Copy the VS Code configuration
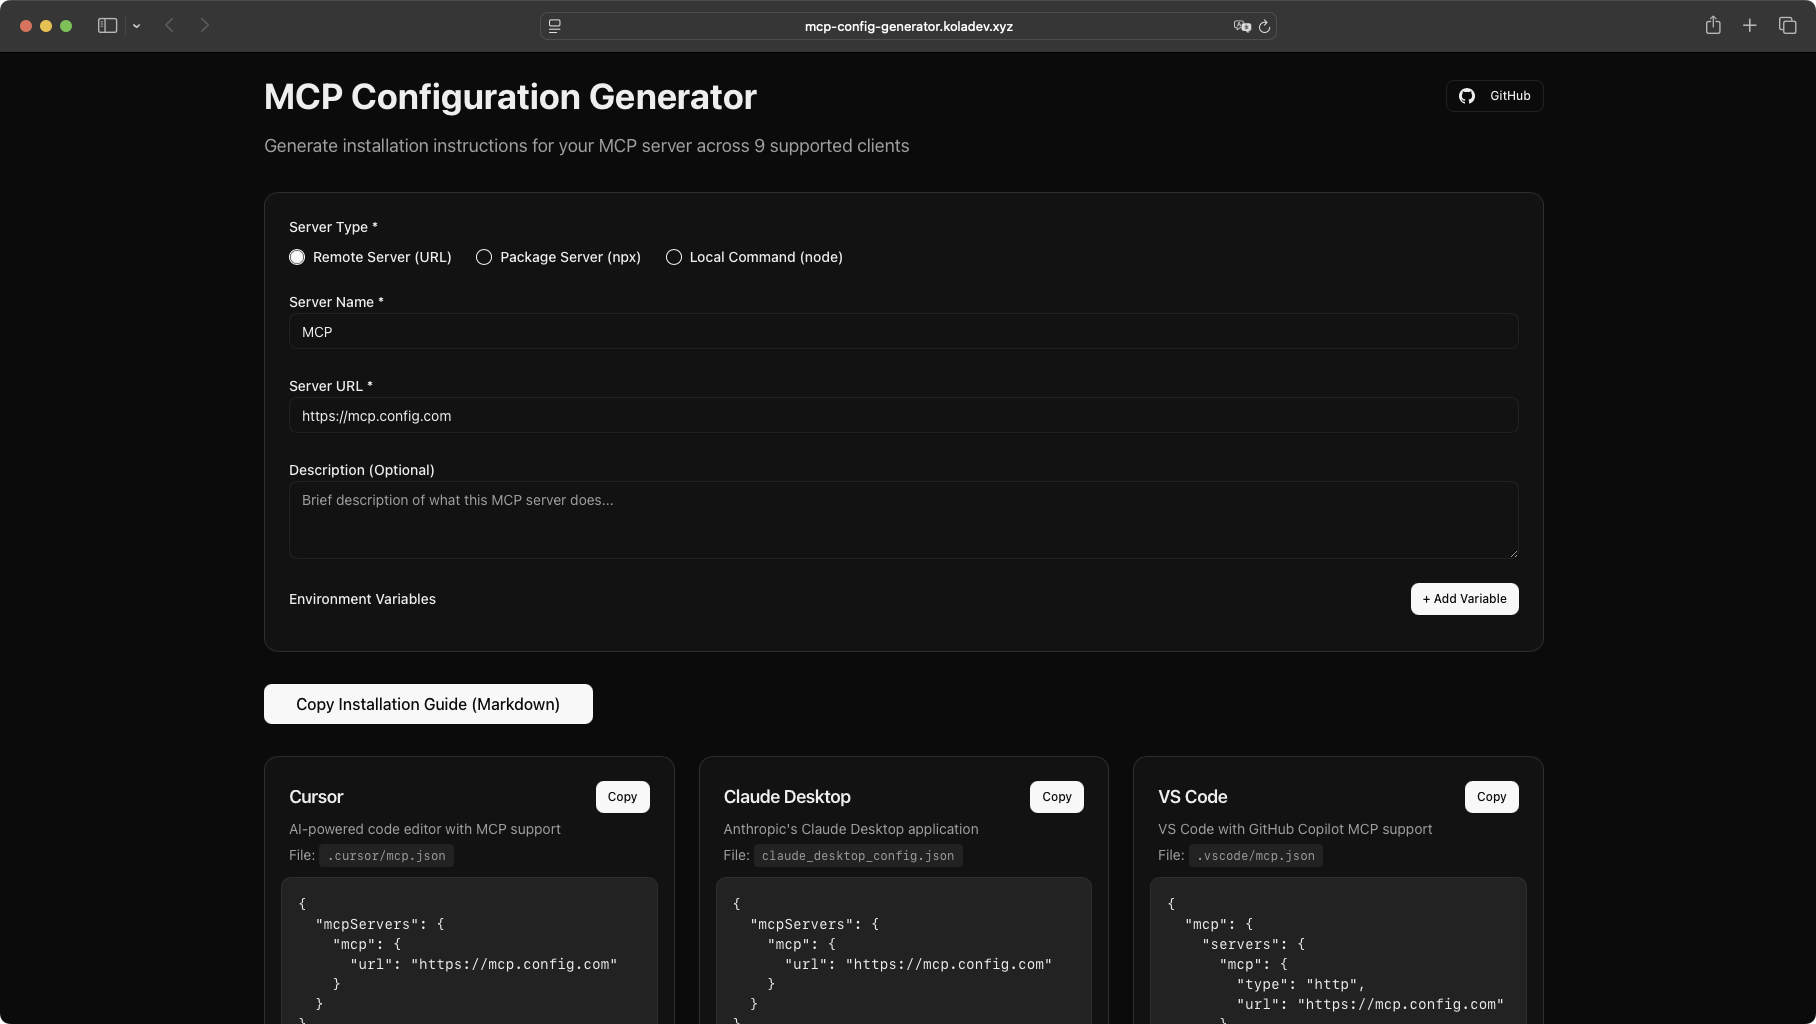 (1491, 797)
